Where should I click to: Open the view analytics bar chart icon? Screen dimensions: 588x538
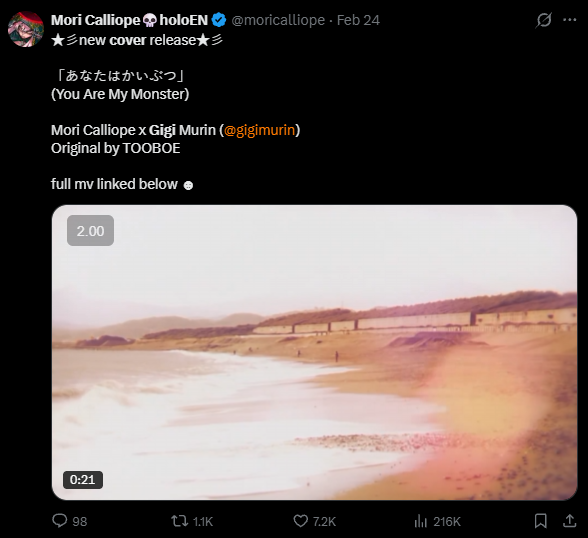point(421,521)
